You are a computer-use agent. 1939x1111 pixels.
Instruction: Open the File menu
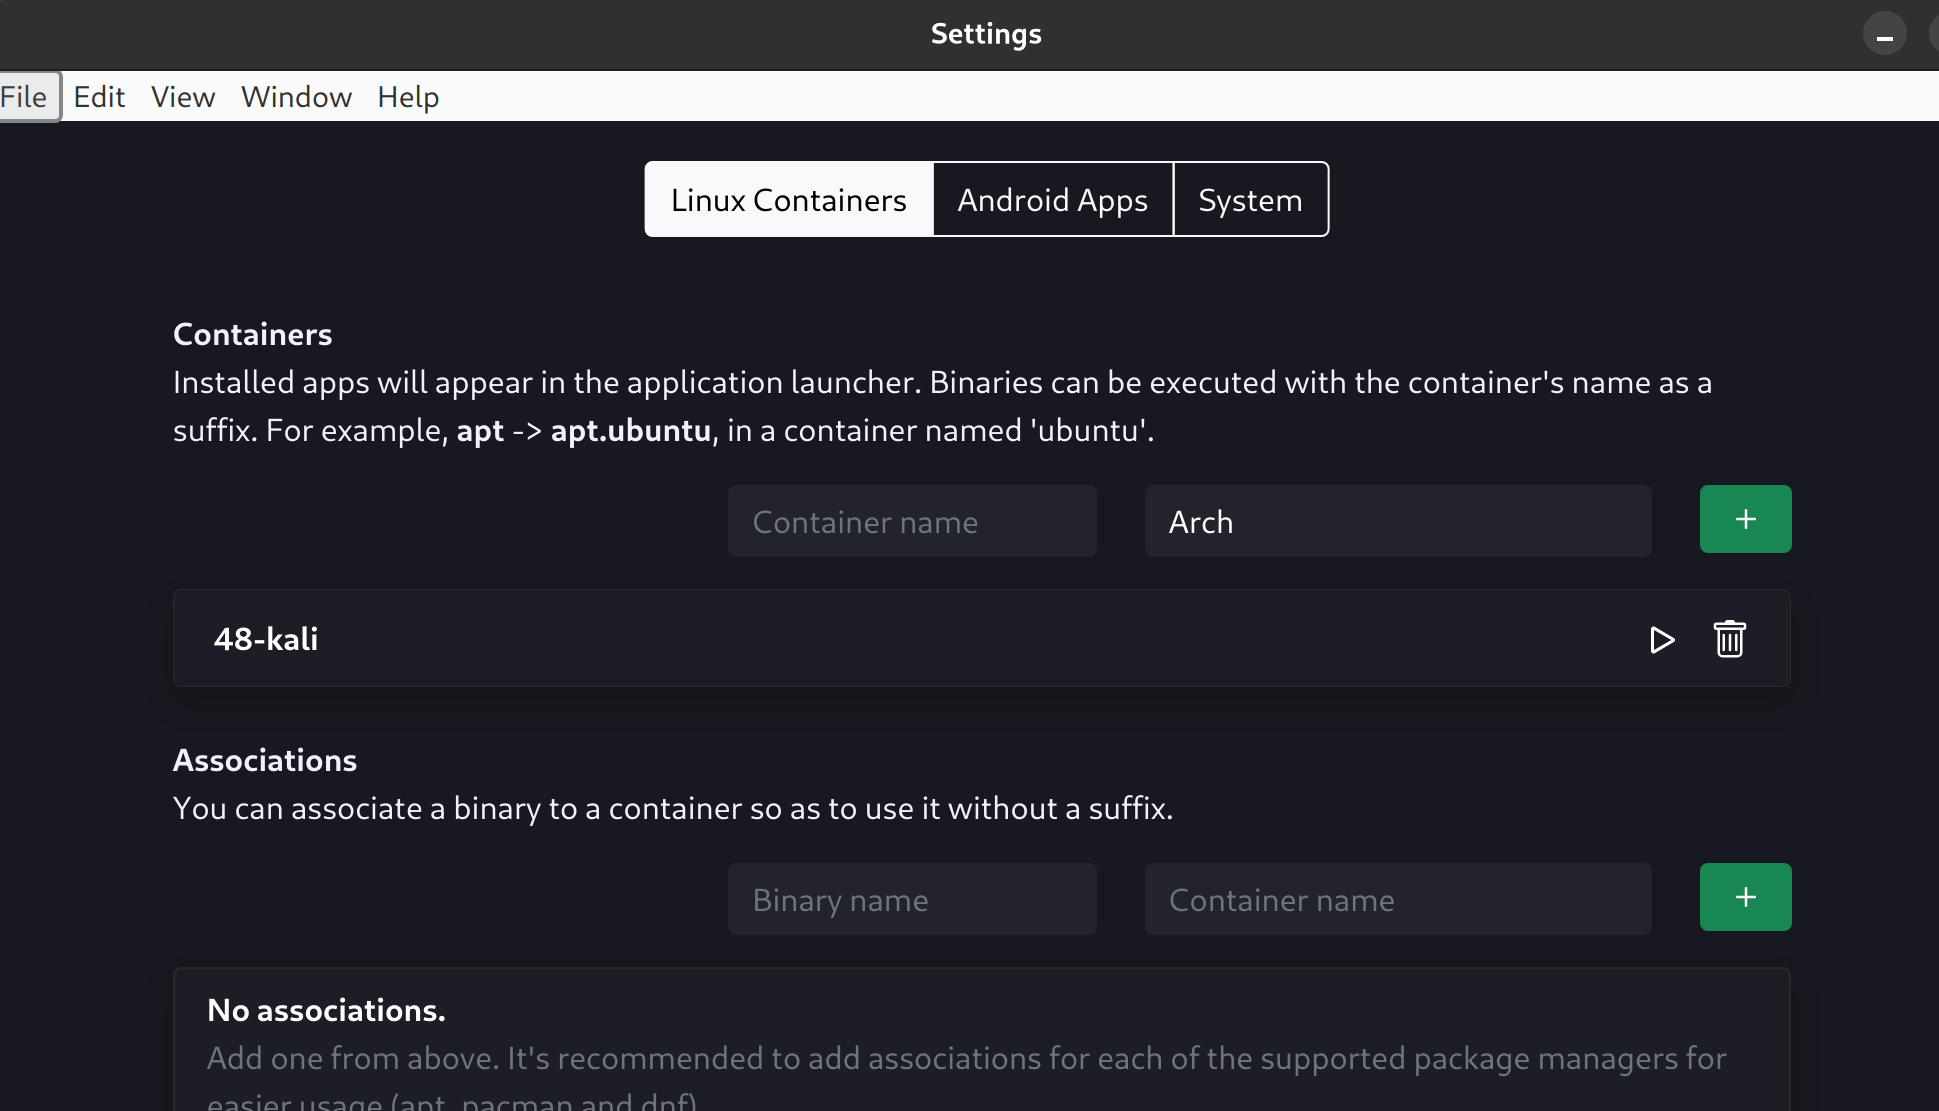pyautogui.click(x=25, y=97)
